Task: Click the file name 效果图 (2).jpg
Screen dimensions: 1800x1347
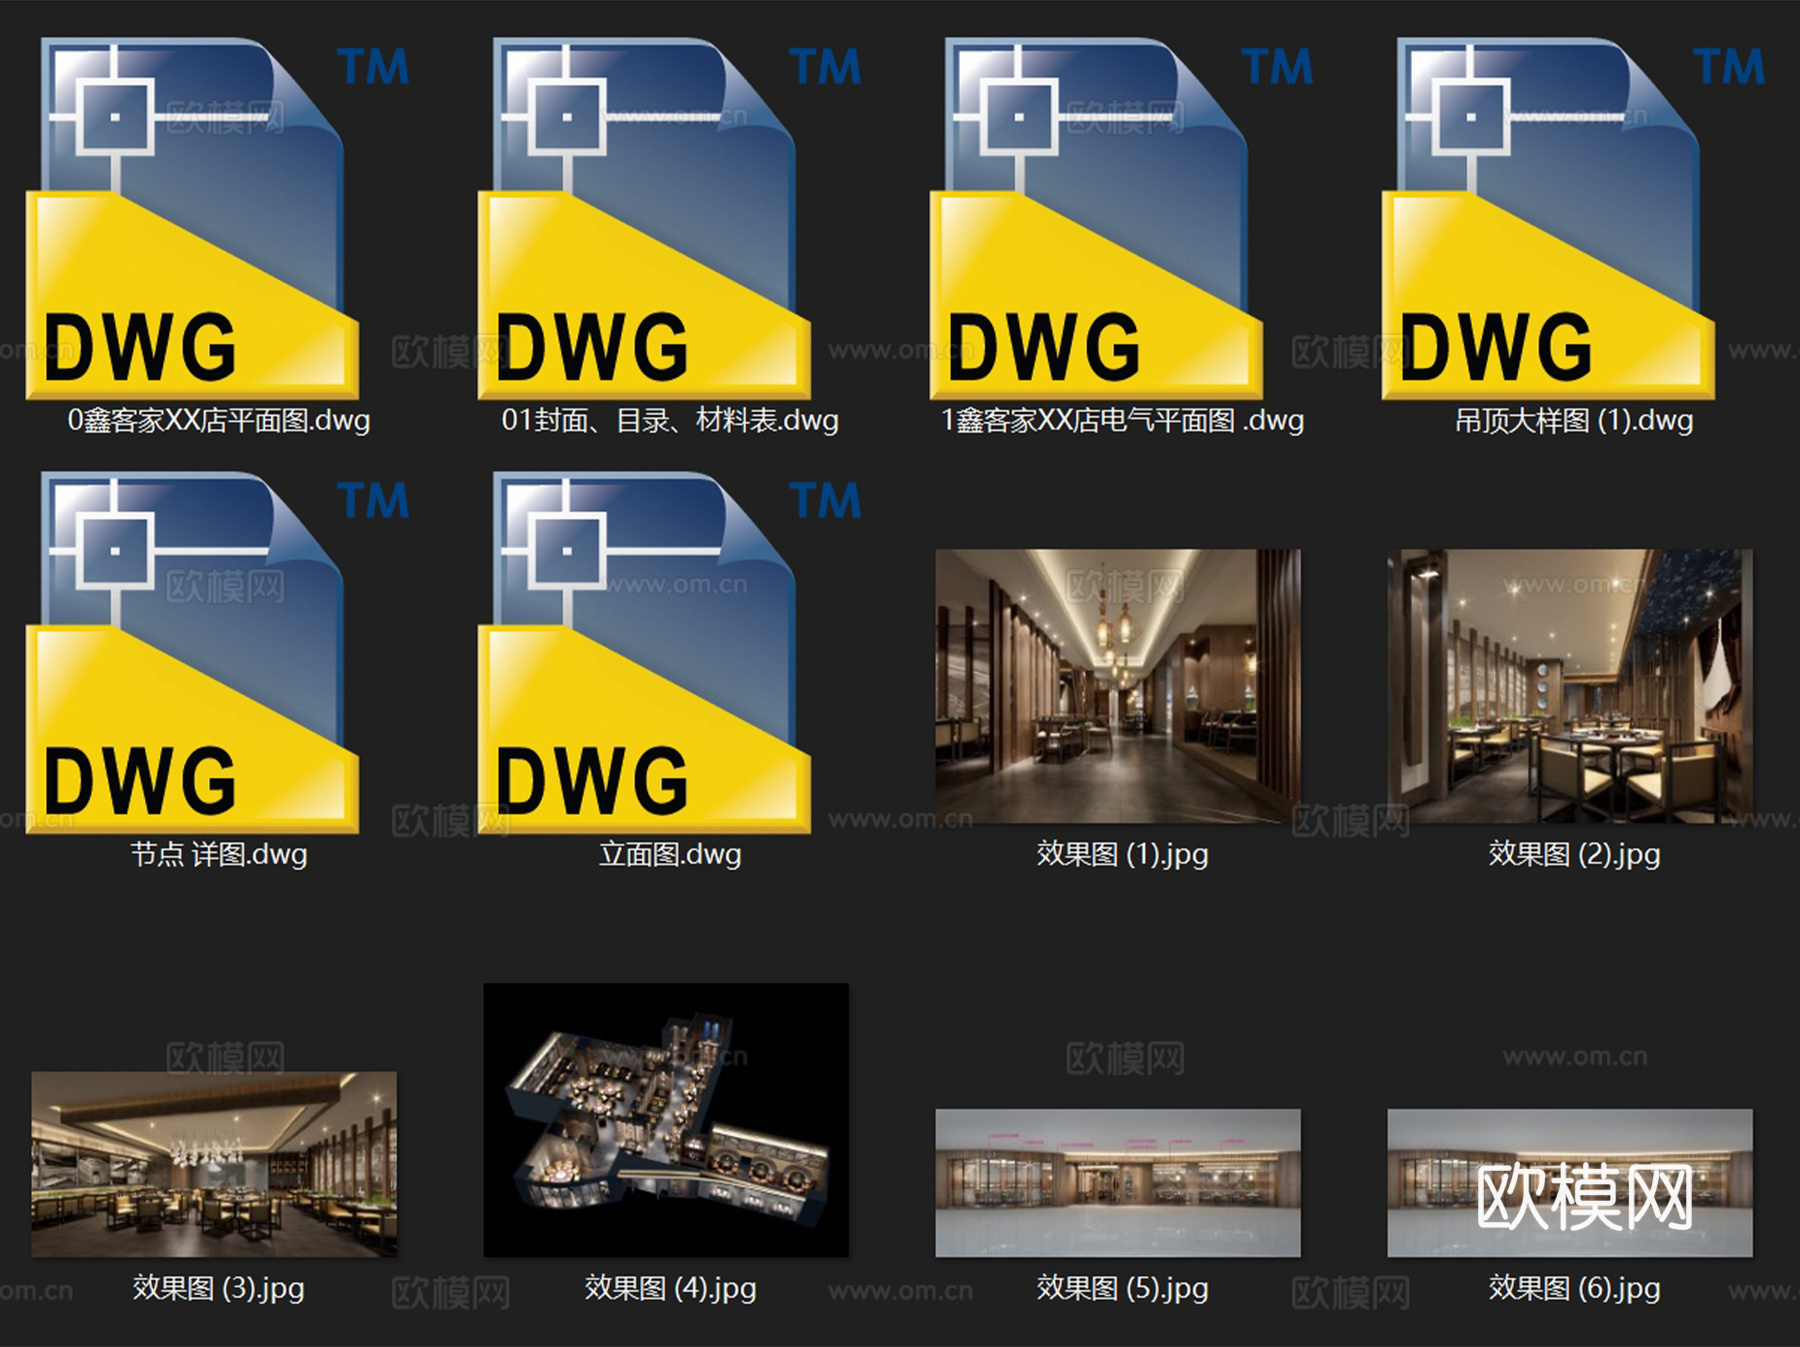Action: click(x=1574, y=854)
